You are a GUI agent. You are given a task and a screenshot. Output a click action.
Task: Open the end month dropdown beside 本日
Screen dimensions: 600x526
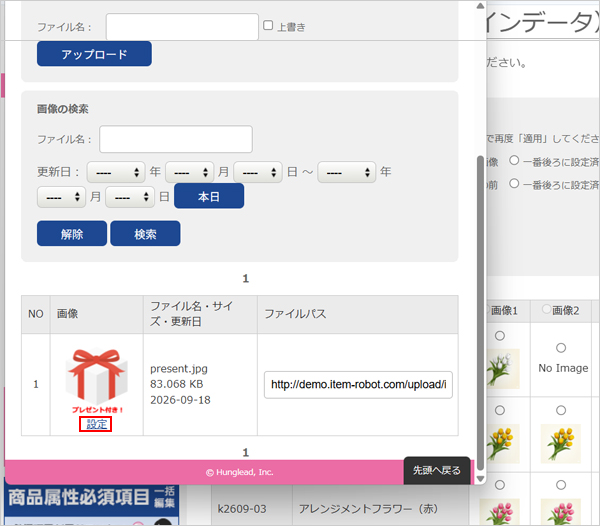click(x=61, y=197)
